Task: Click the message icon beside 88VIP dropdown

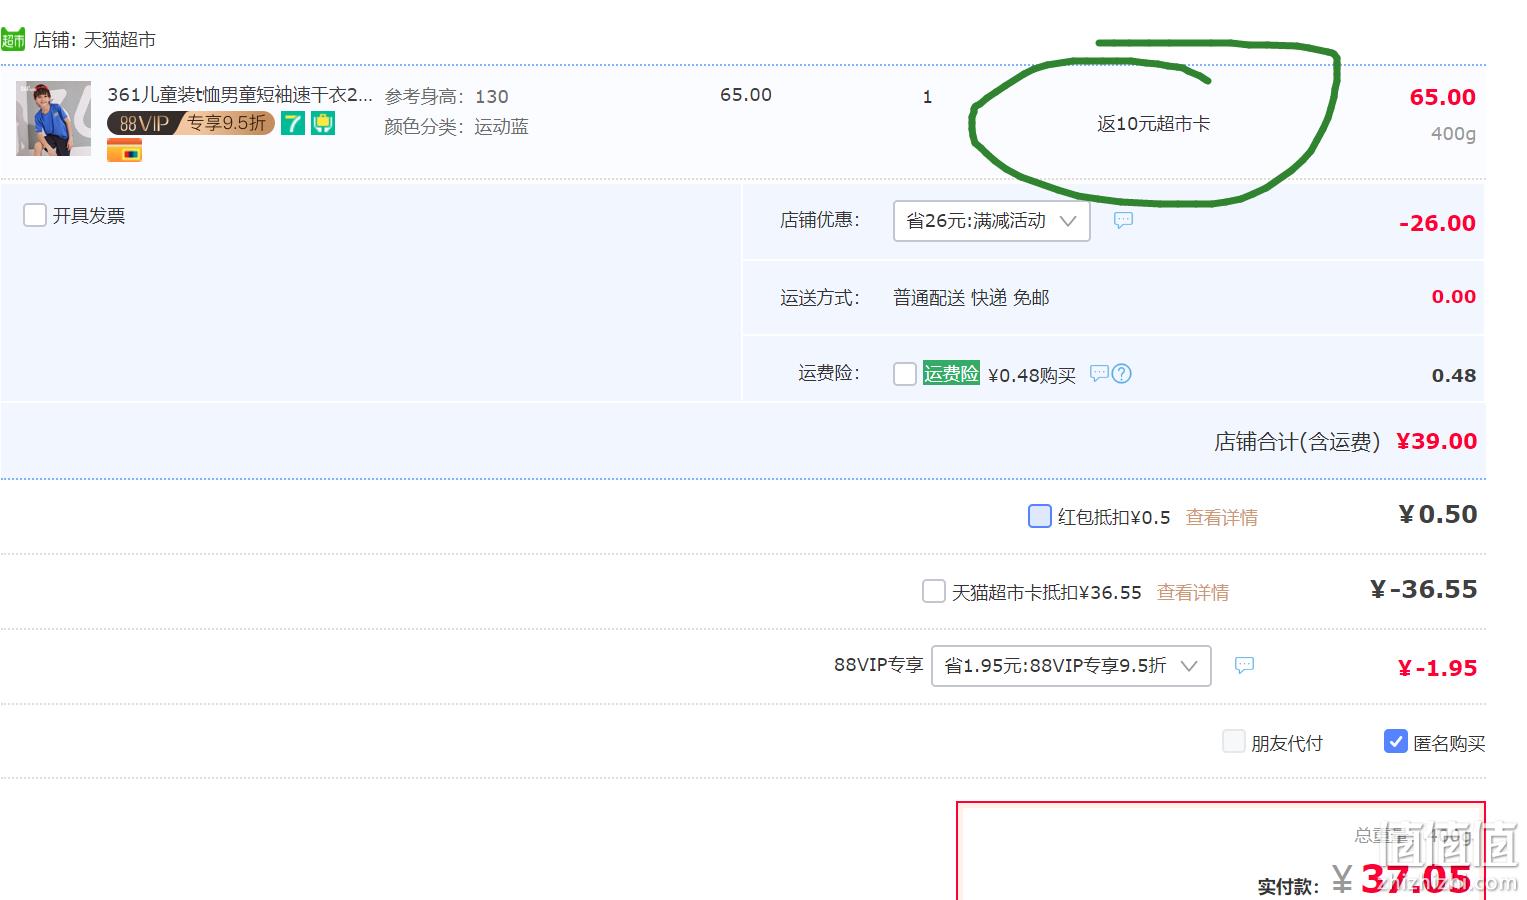Action: (x=1244, y=665)
